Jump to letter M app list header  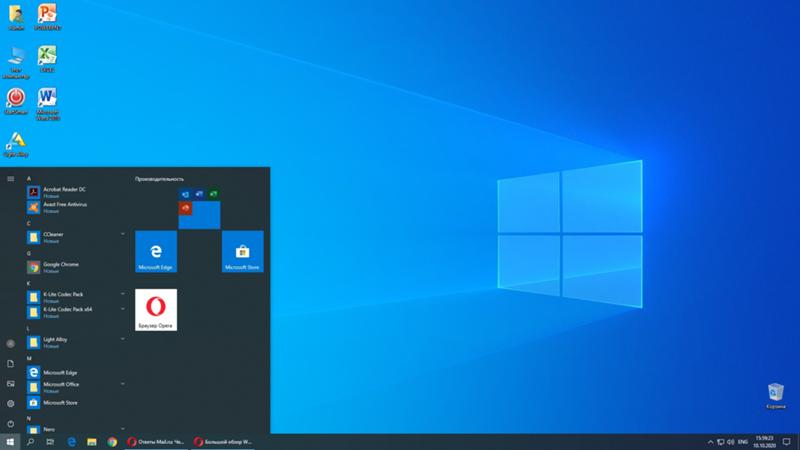(29, 358)
